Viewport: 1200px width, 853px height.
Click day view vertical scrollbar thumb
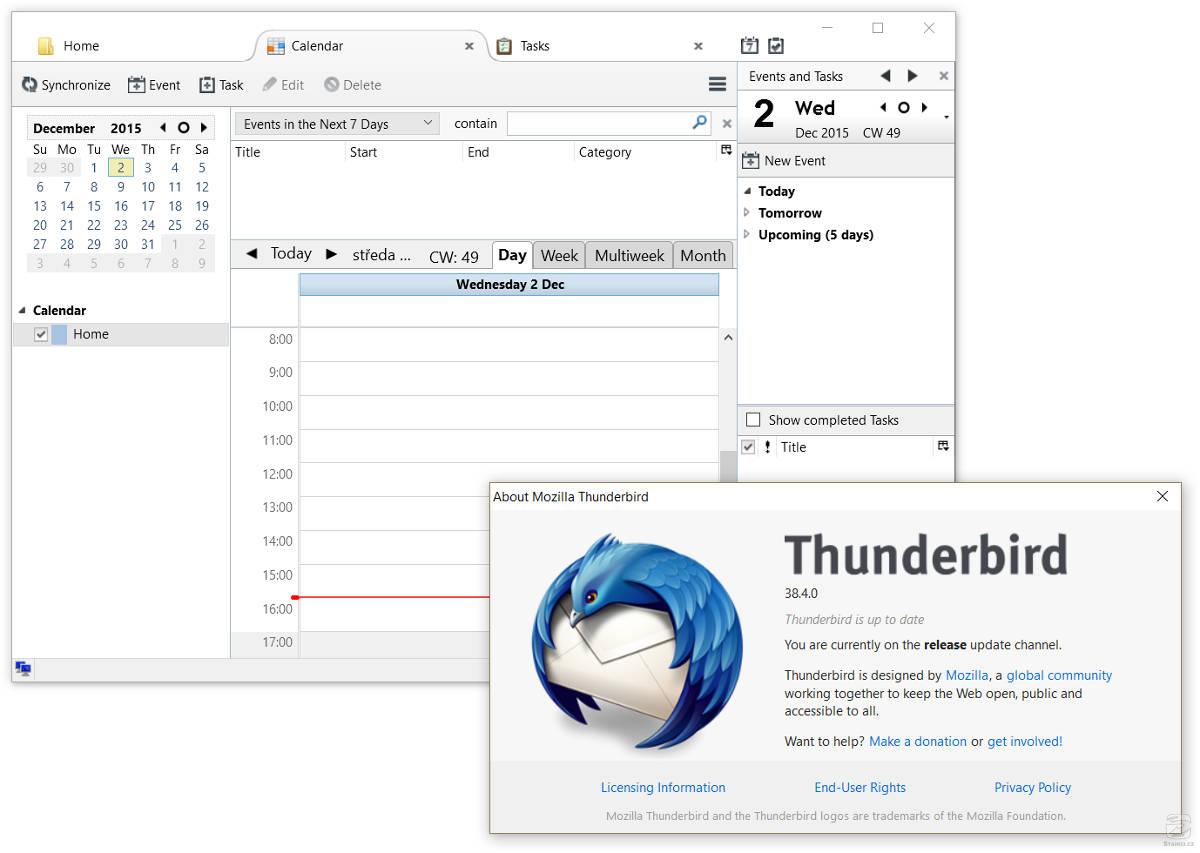tap(727, 468)
